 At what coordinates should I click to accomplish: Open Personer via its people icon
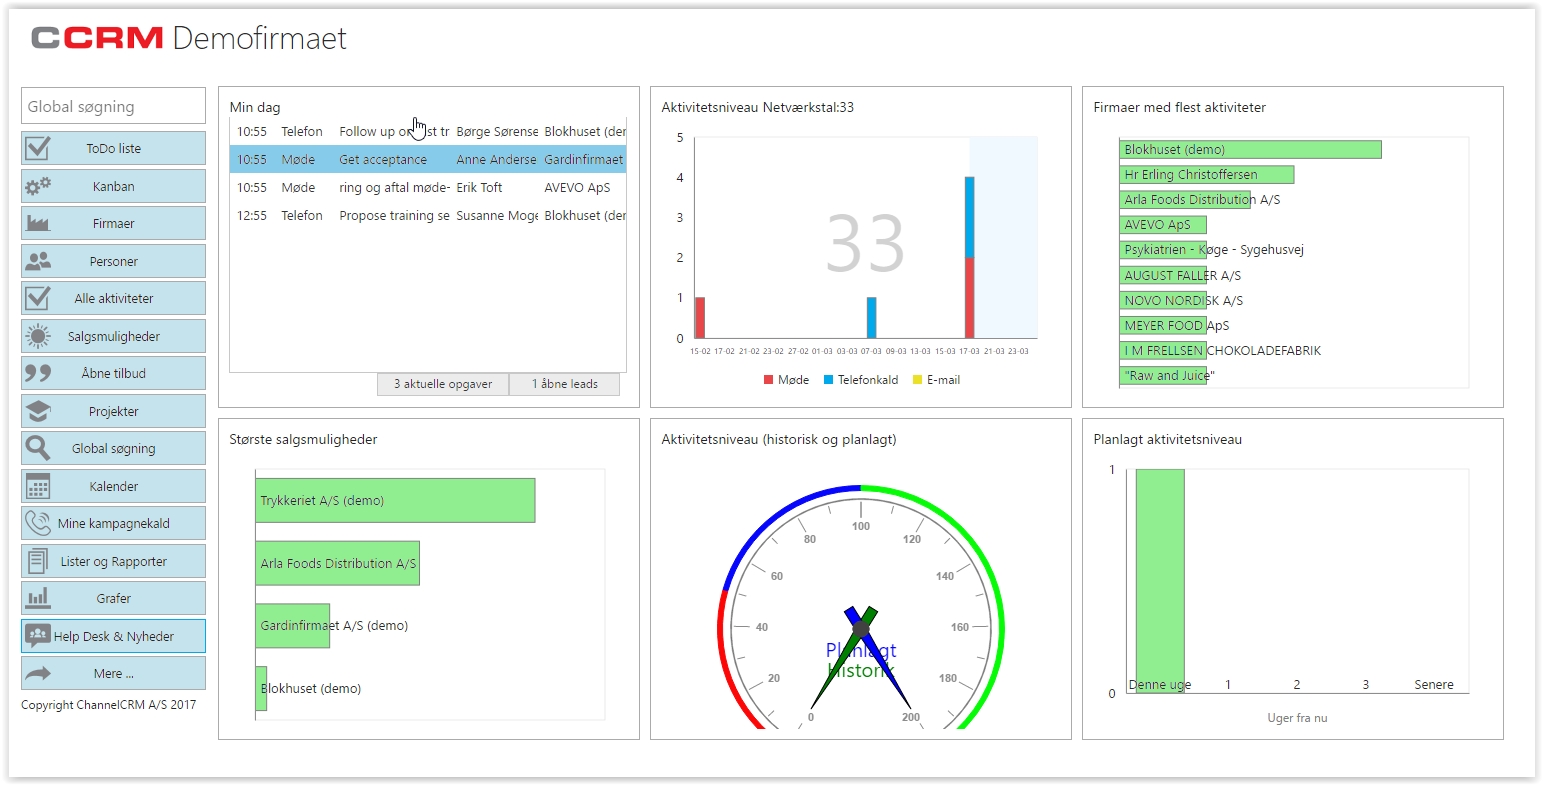(38, 261)
